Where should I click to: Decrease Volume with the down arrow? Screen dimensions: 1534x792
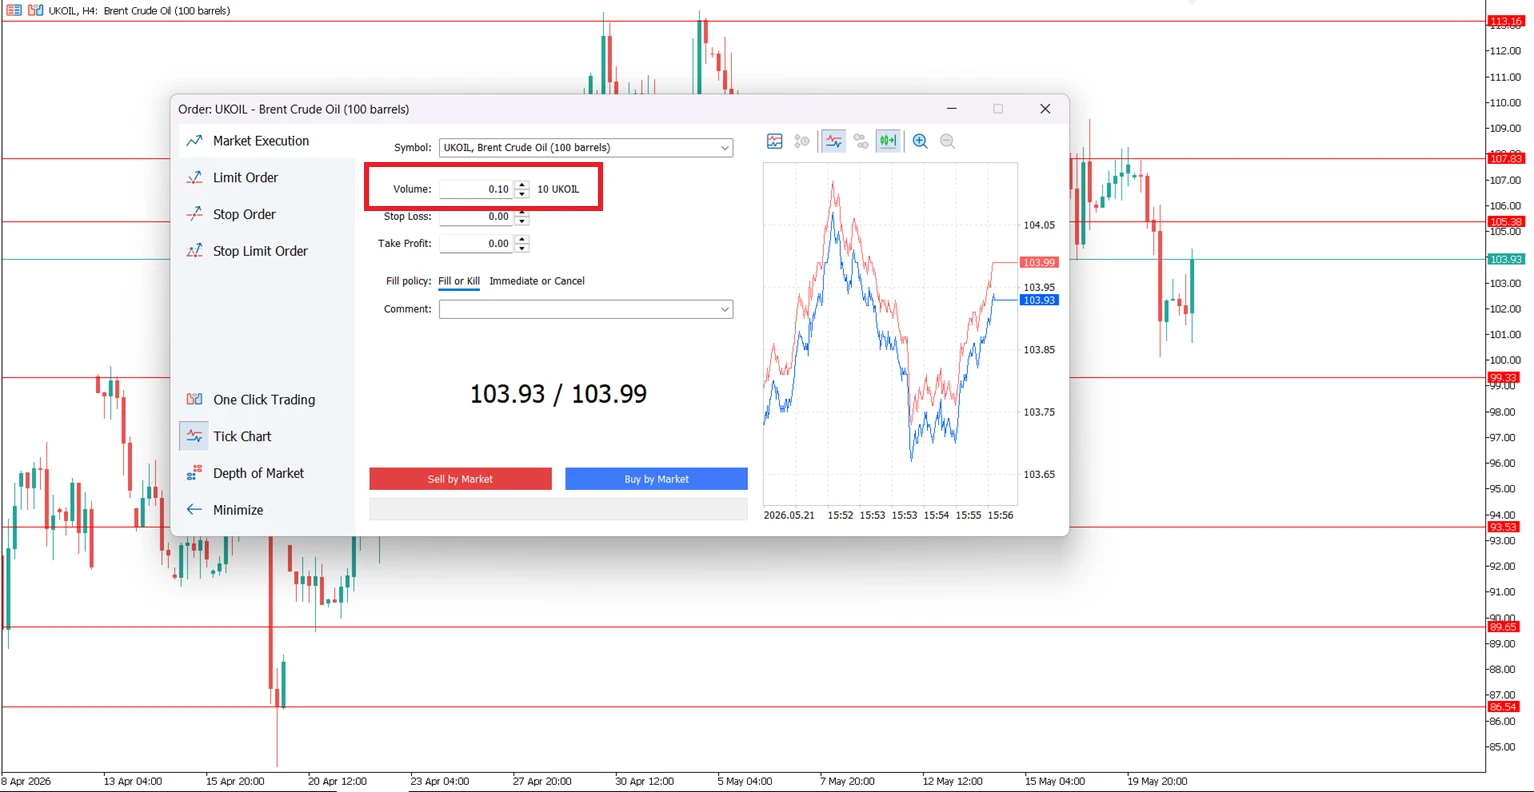522,193
